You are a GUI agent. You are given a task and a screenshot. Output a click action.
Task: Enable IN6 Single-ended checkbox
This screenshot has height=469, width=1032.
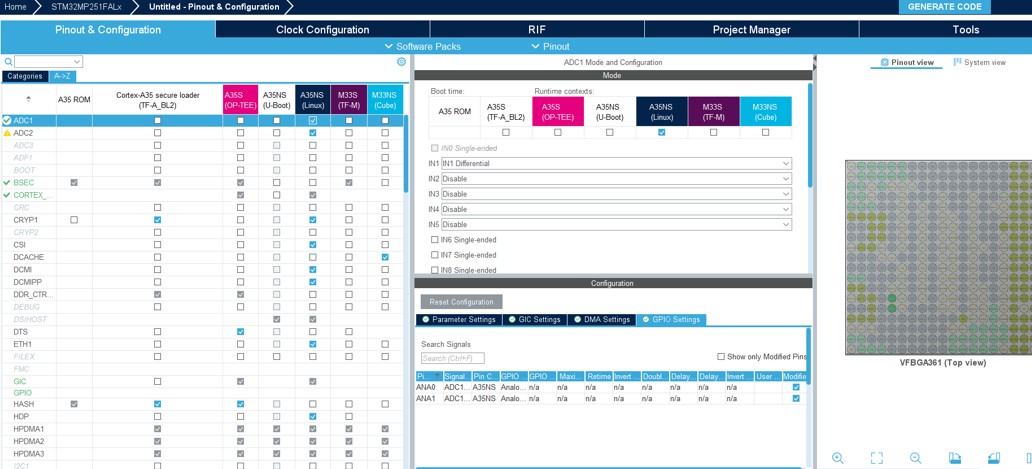[x=434, y=240]
